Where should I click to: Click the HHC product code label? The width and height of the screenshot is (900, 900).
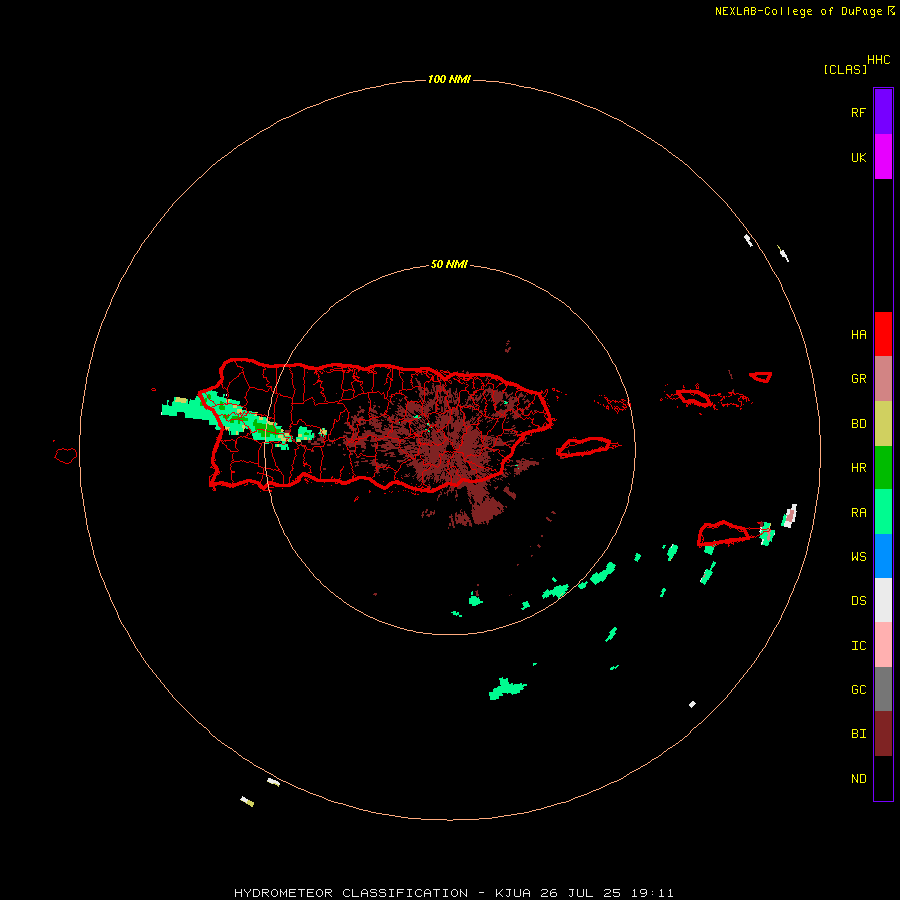[x=878, y=59]
